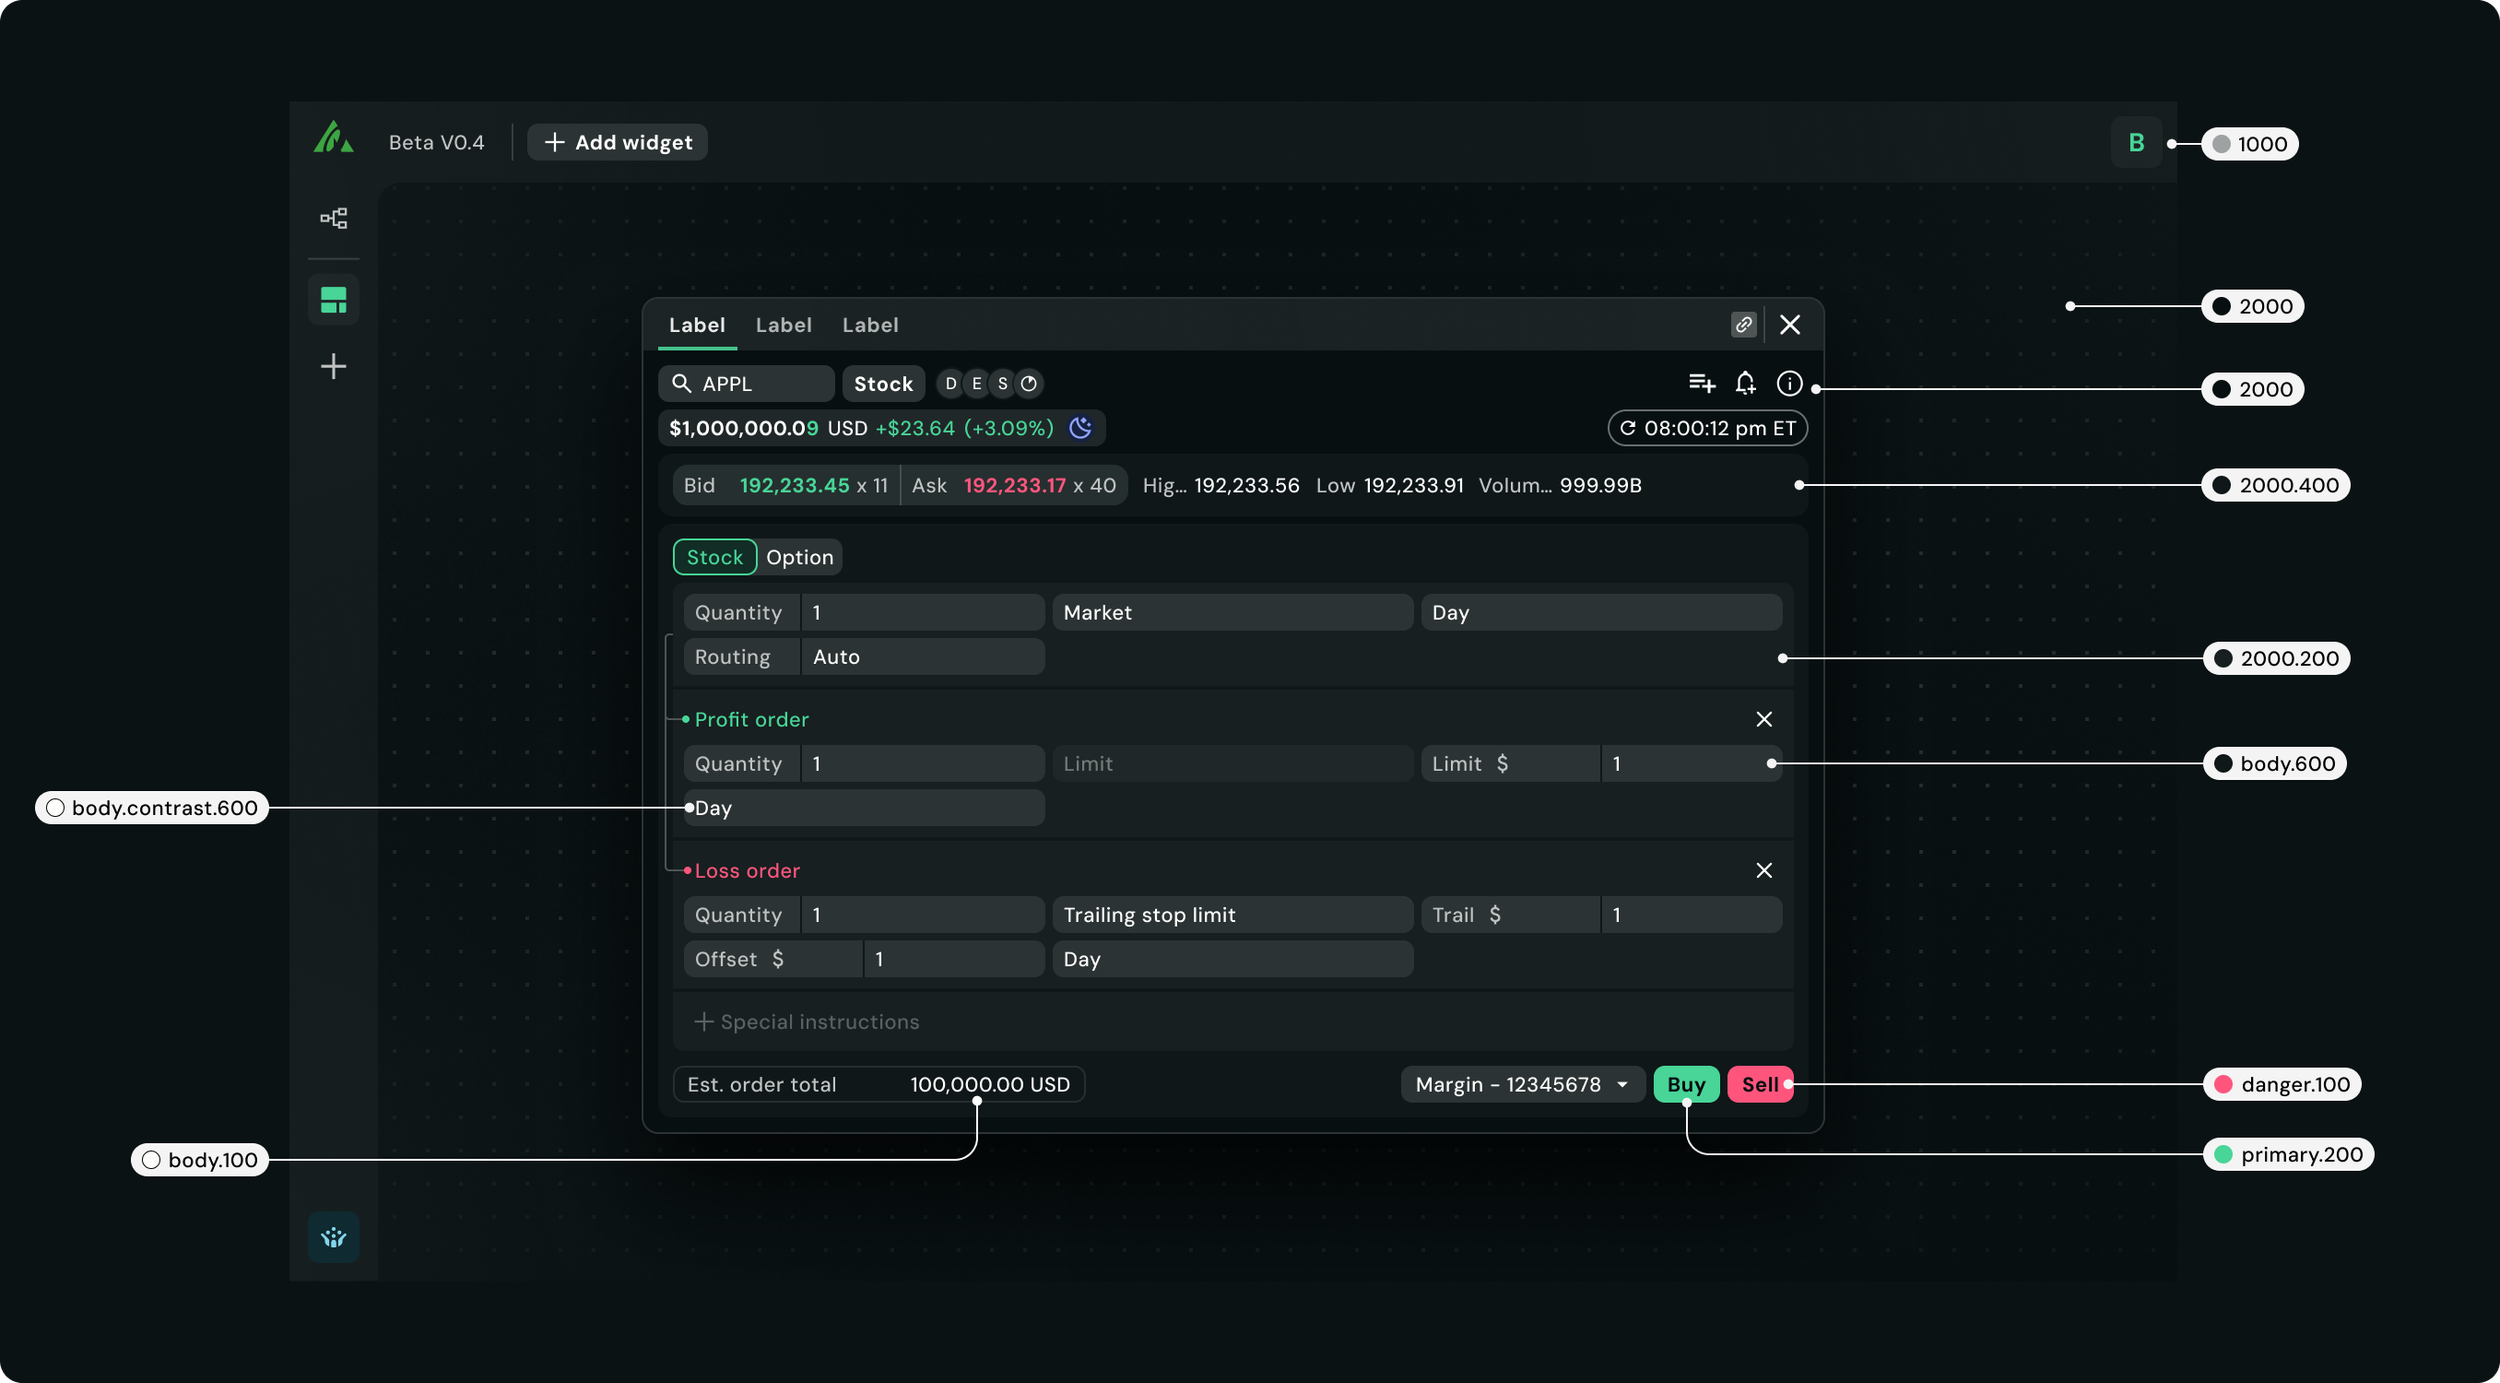The height and width of the screenshot is (1383, 2500).
Task: Click the moon after-hours icon by the price
Action: [1080, 428]
